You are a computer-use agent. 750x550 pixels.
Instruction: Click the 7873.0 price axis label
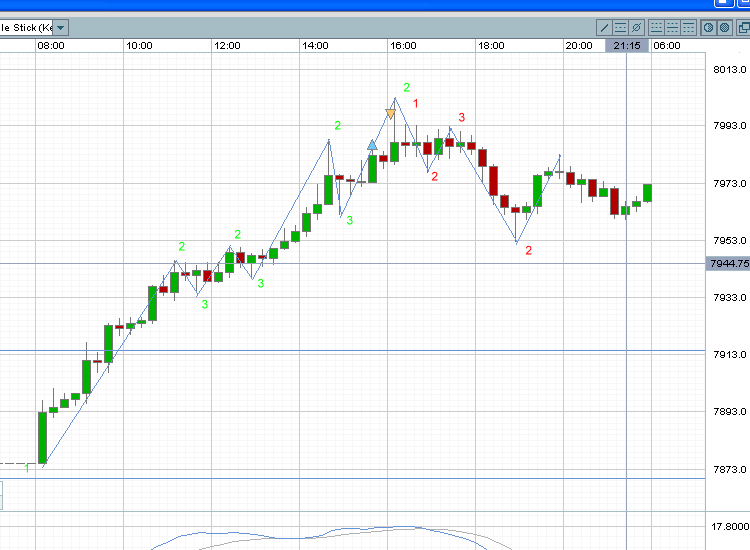[729, 469]
